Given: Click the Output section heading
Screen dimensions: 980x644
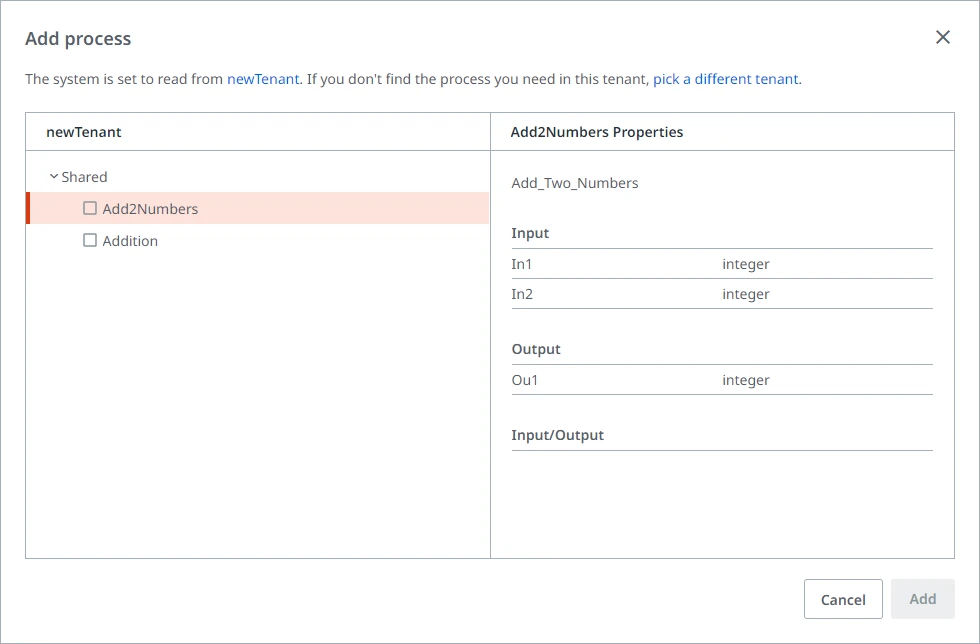Looking at the screenshot, I should (536, 349).
